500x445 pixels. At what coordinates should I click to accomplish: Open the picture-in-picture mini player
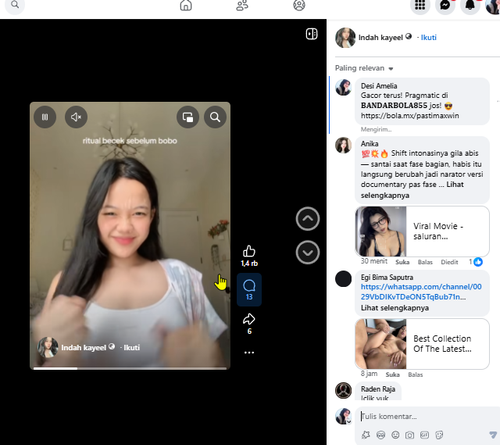(188, 117)
